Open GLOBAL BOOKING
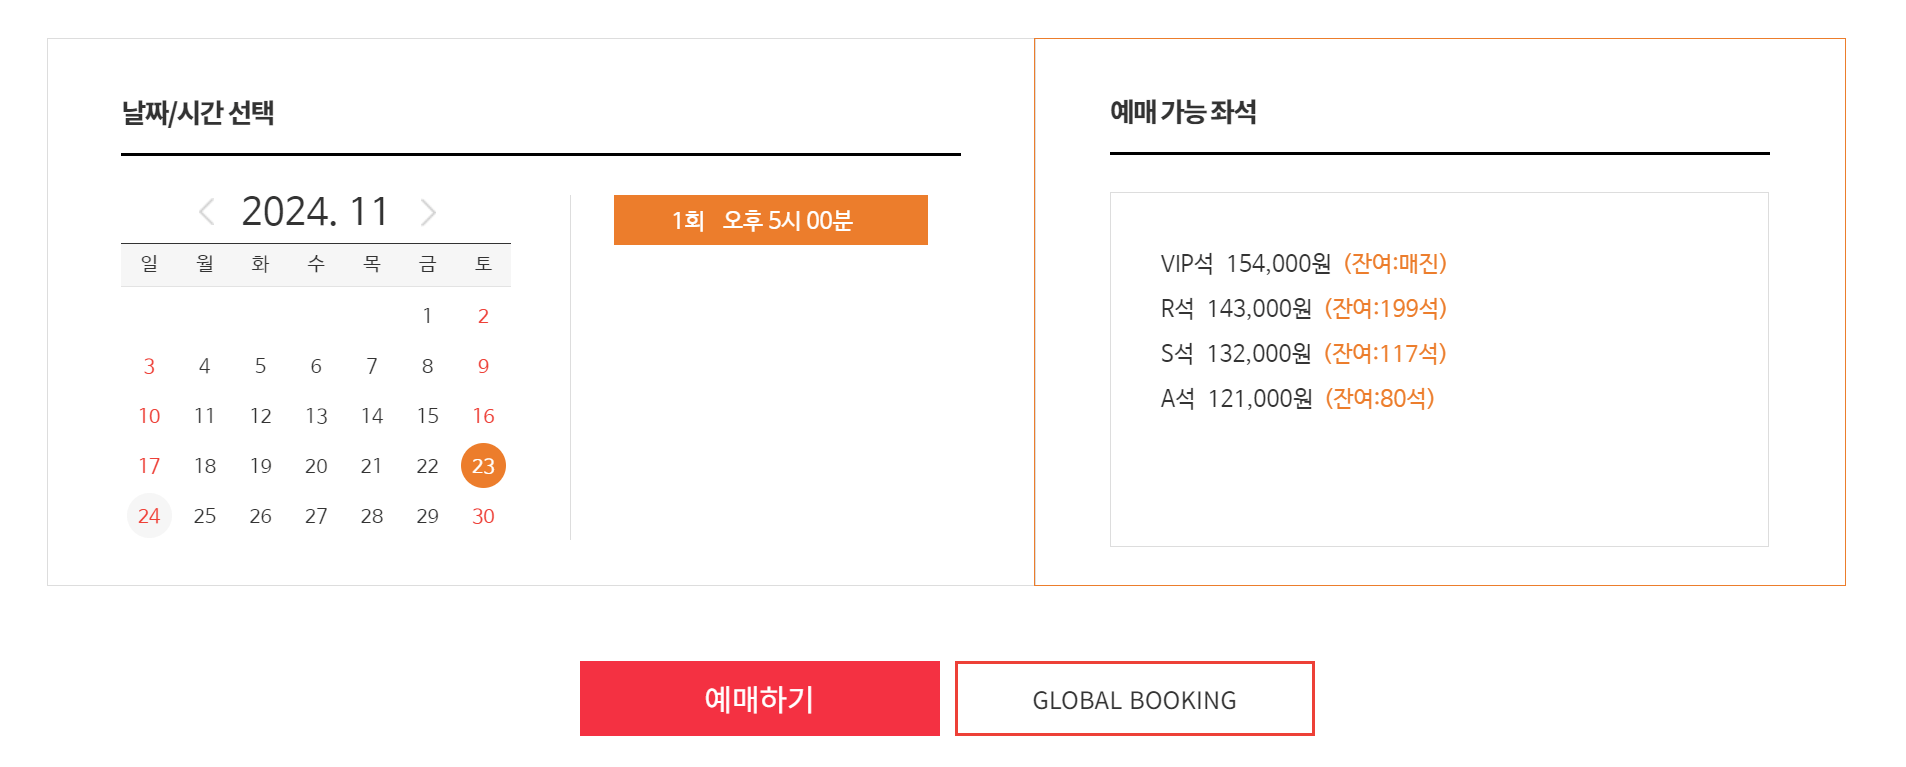This screenshot has height=767, width=1906. [1134, 698]
